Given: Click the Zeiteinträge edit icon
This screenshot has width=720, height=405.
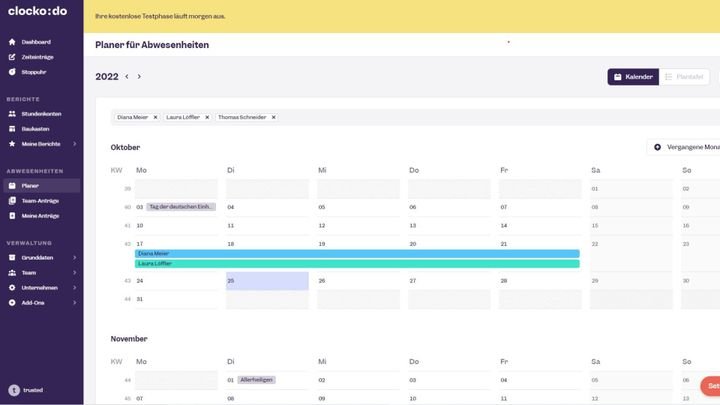Looking at the screenshot, I should coord(12,57).
